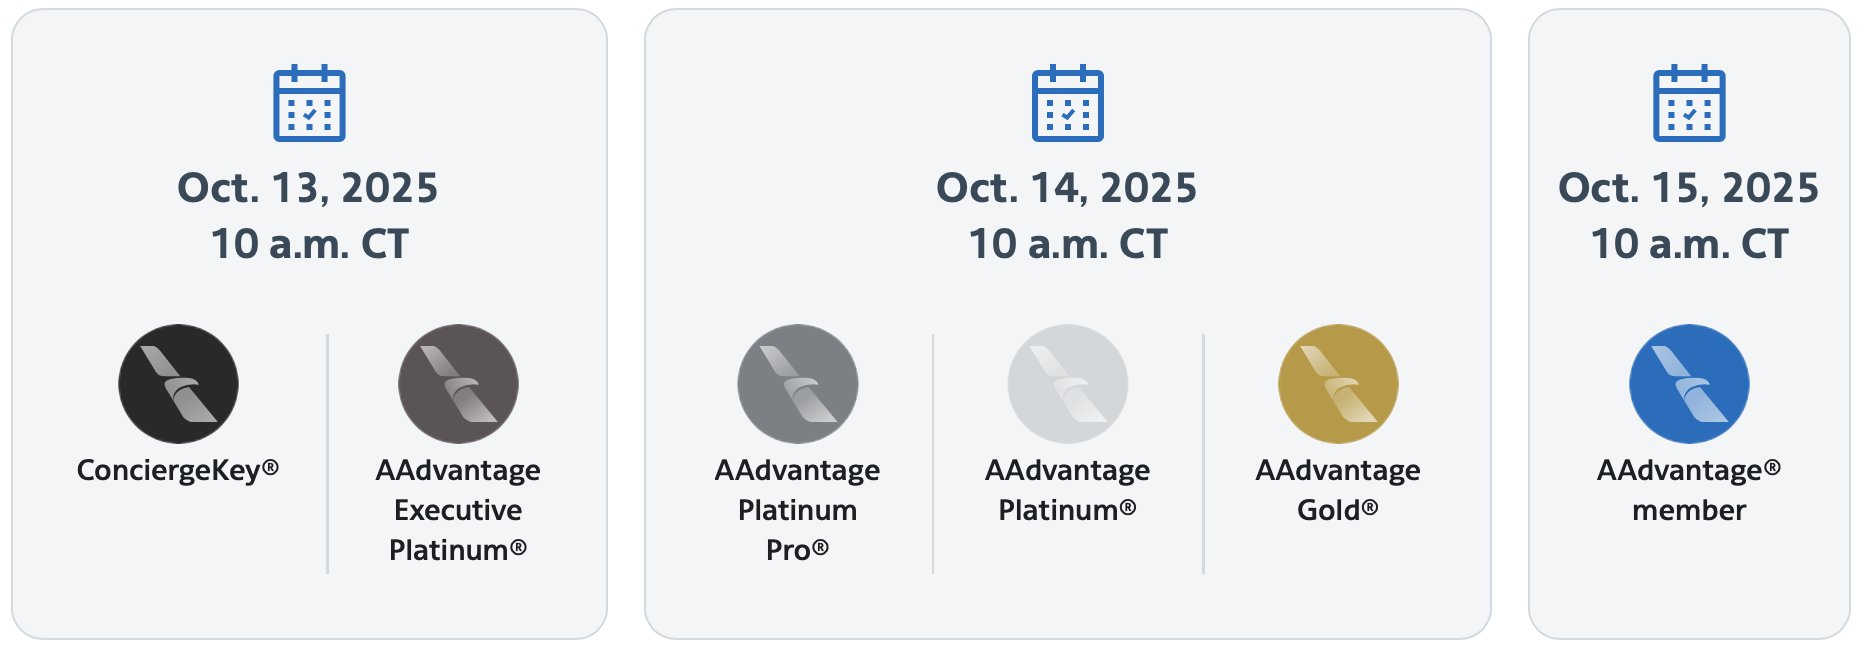Click the AAdvantage Platinum label text
The image size is (1864, 654).
(x=1067, y=490)
